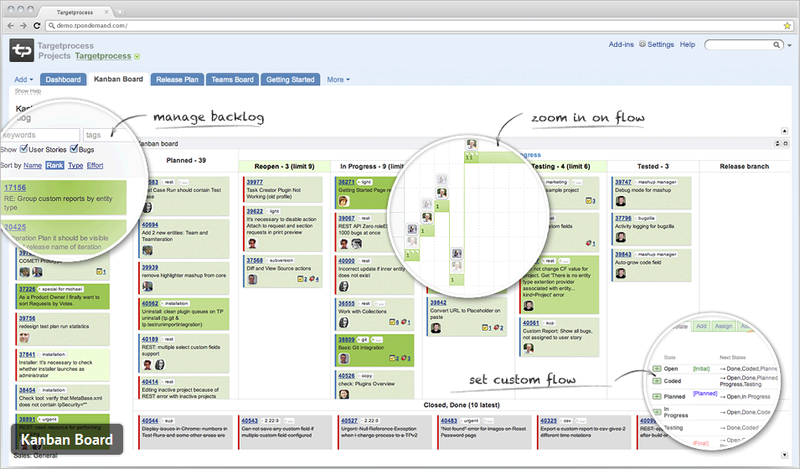Open the task count icon on card 37568
This screenshot has height=469, width=800.
coord(302,279)
